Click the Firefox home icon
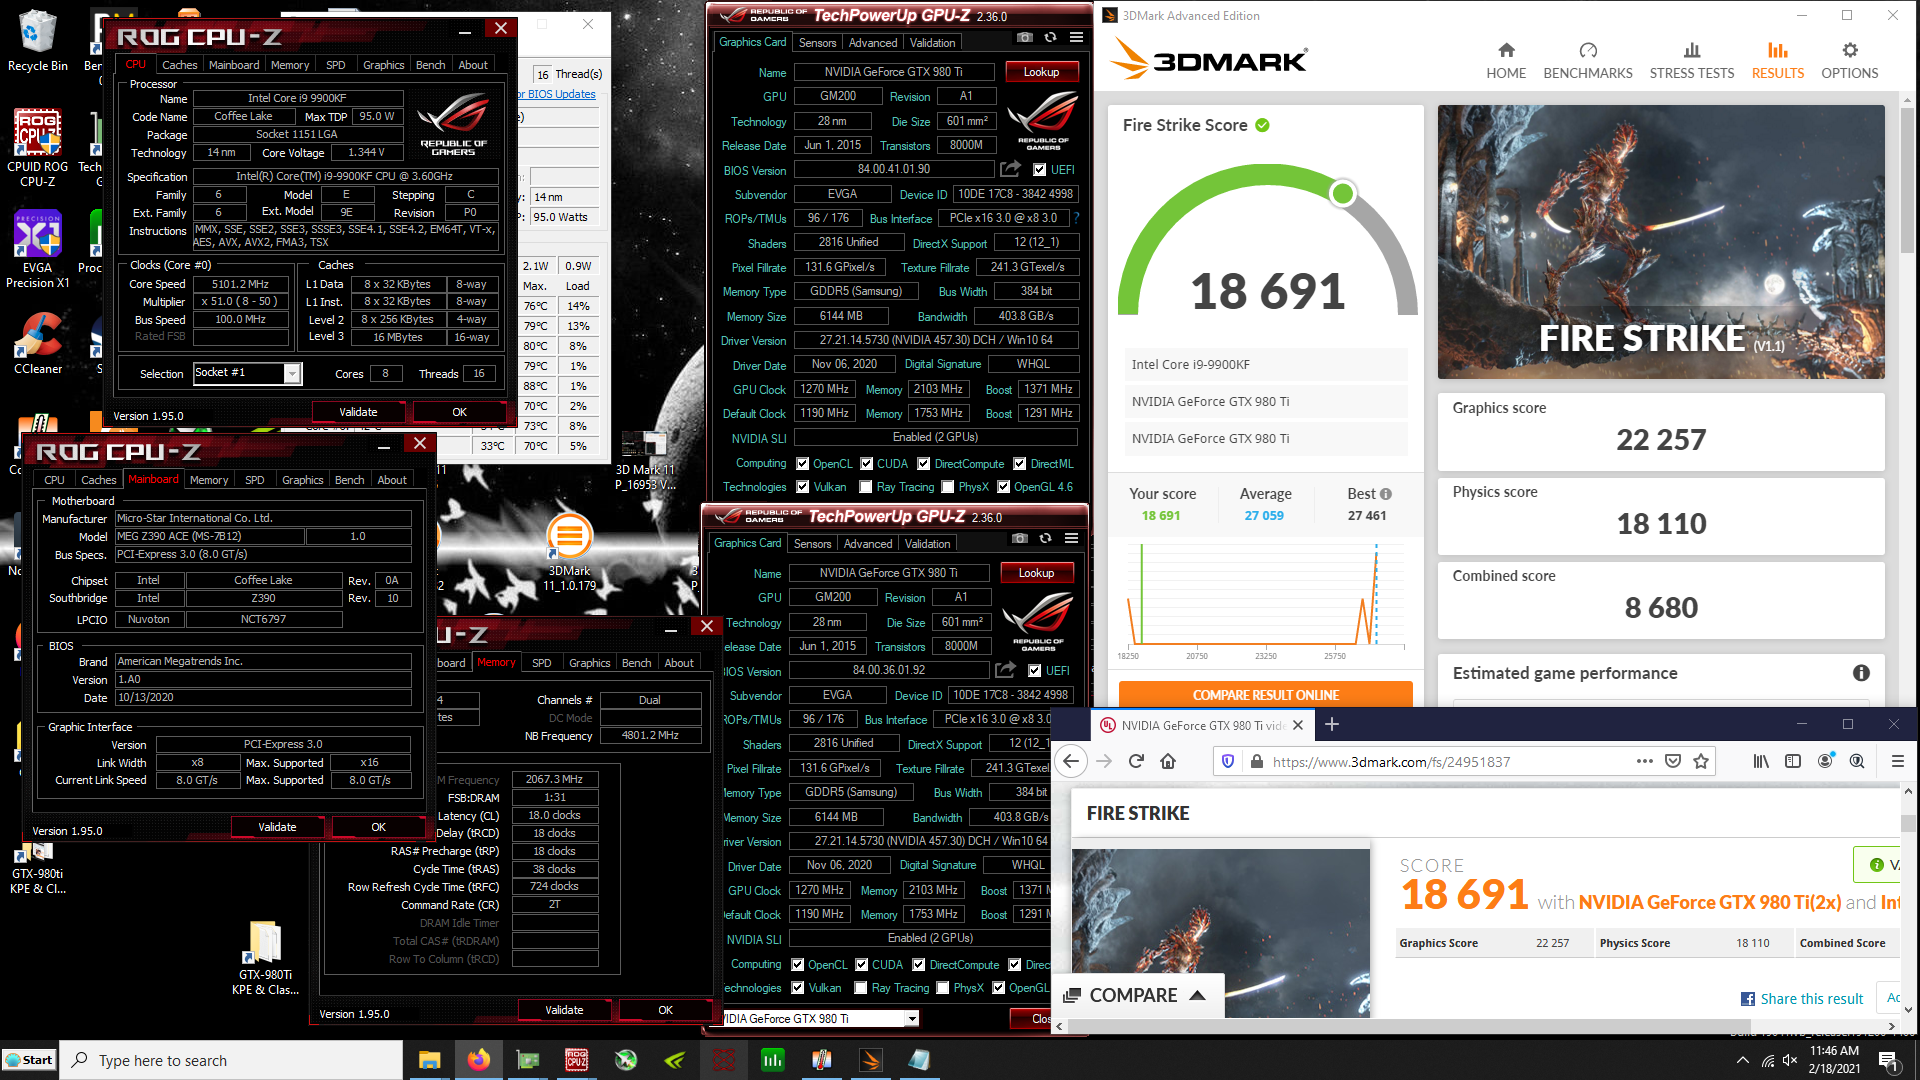The height and width of the screenshot is (1080, 1920). click(x=1168, y=761)
